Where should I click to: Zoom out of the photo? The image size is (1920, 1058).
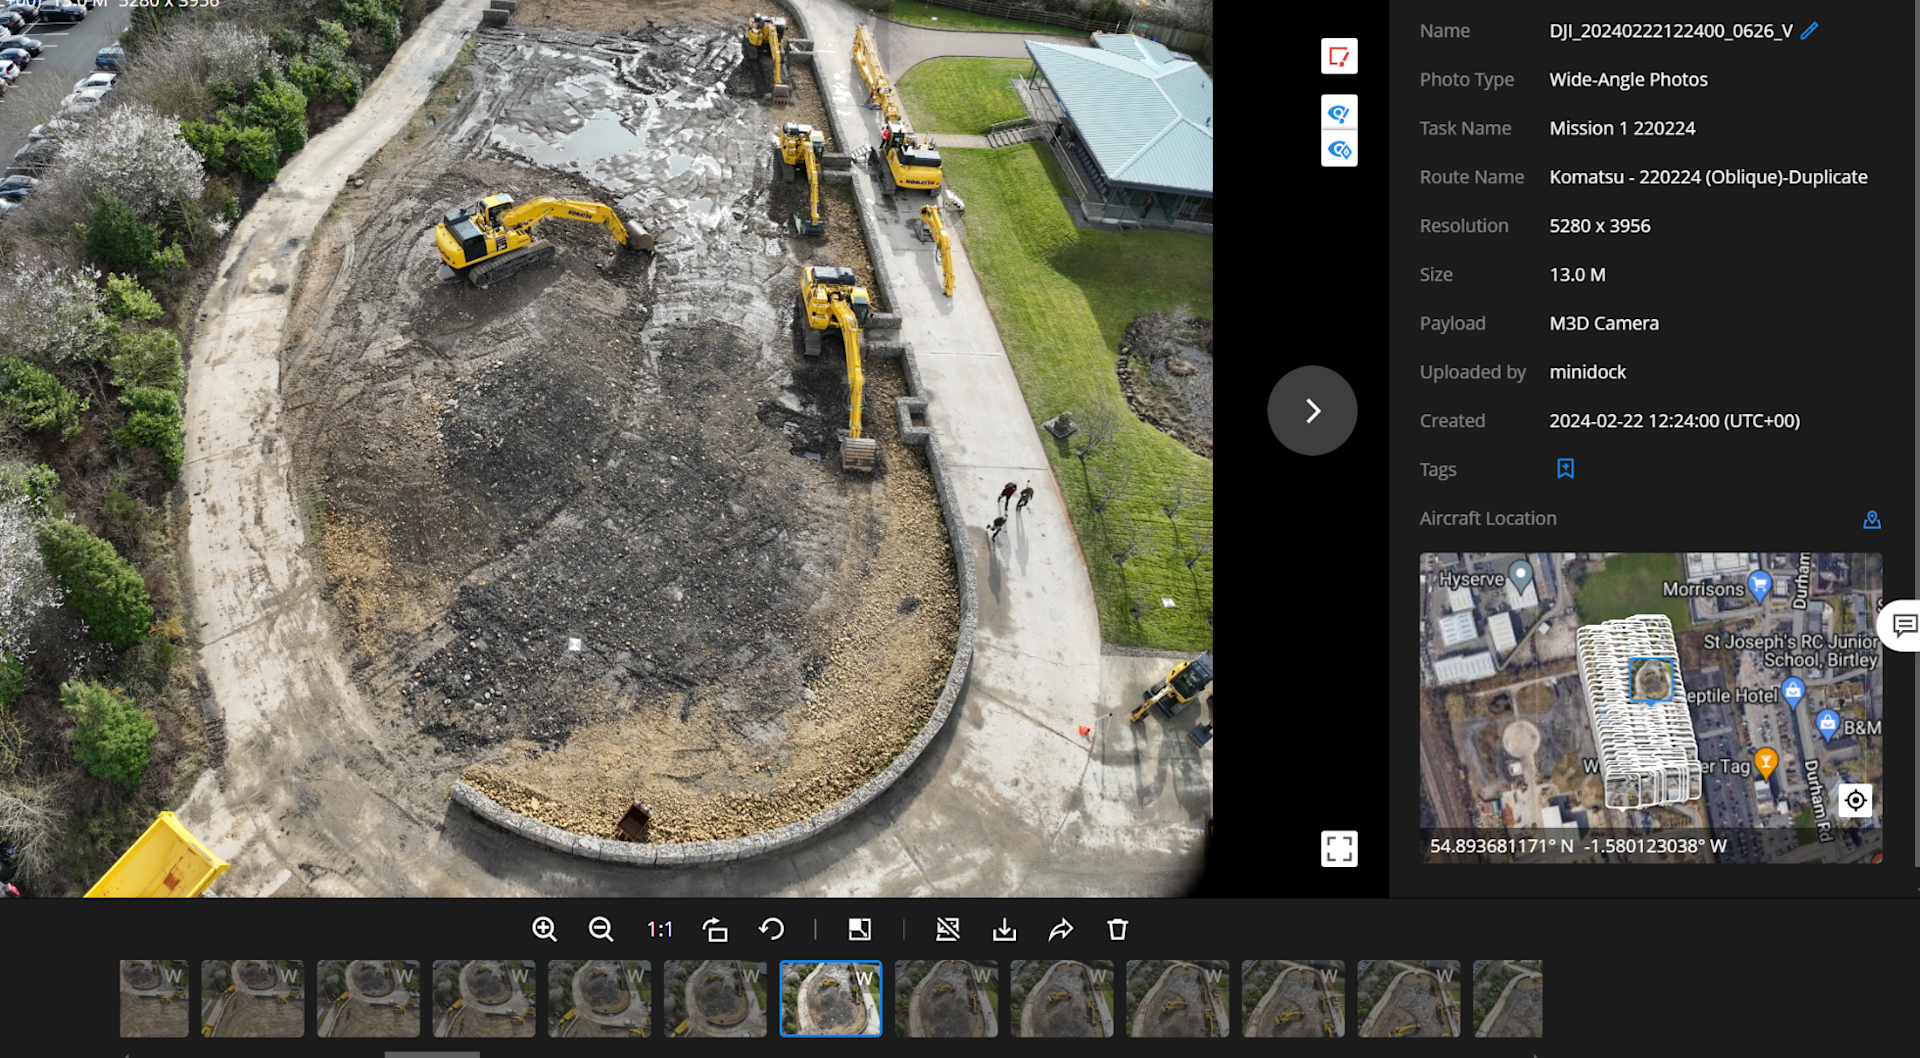point(601,930)
